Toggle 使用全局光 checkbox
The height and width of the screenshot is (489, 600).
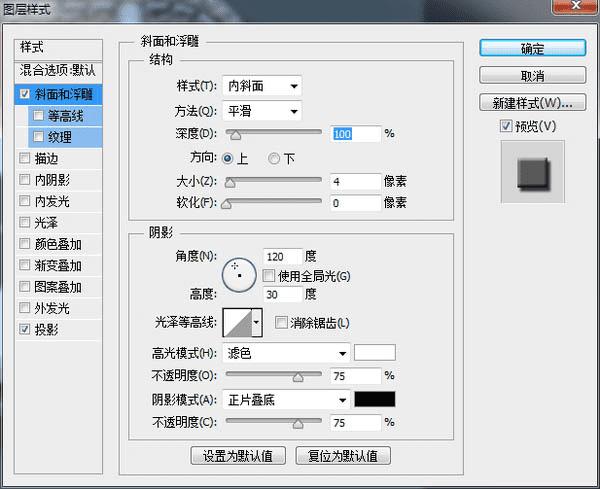[x=269, y=275]
